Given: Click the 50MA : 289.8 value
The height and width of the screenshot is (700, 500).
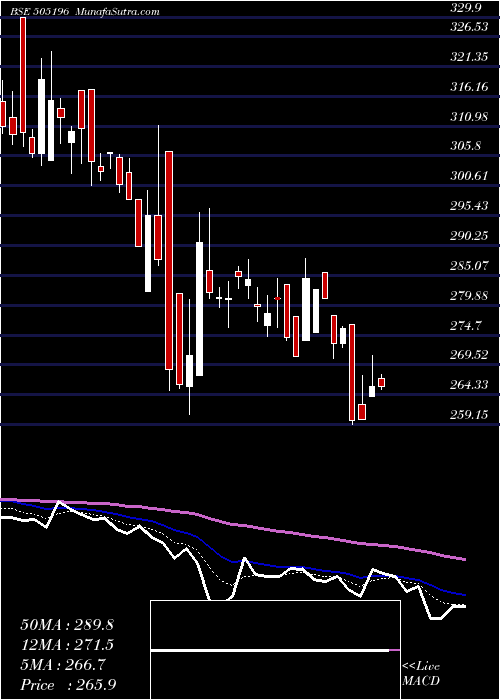Looking at the screenshot, I should coord(67,625).
